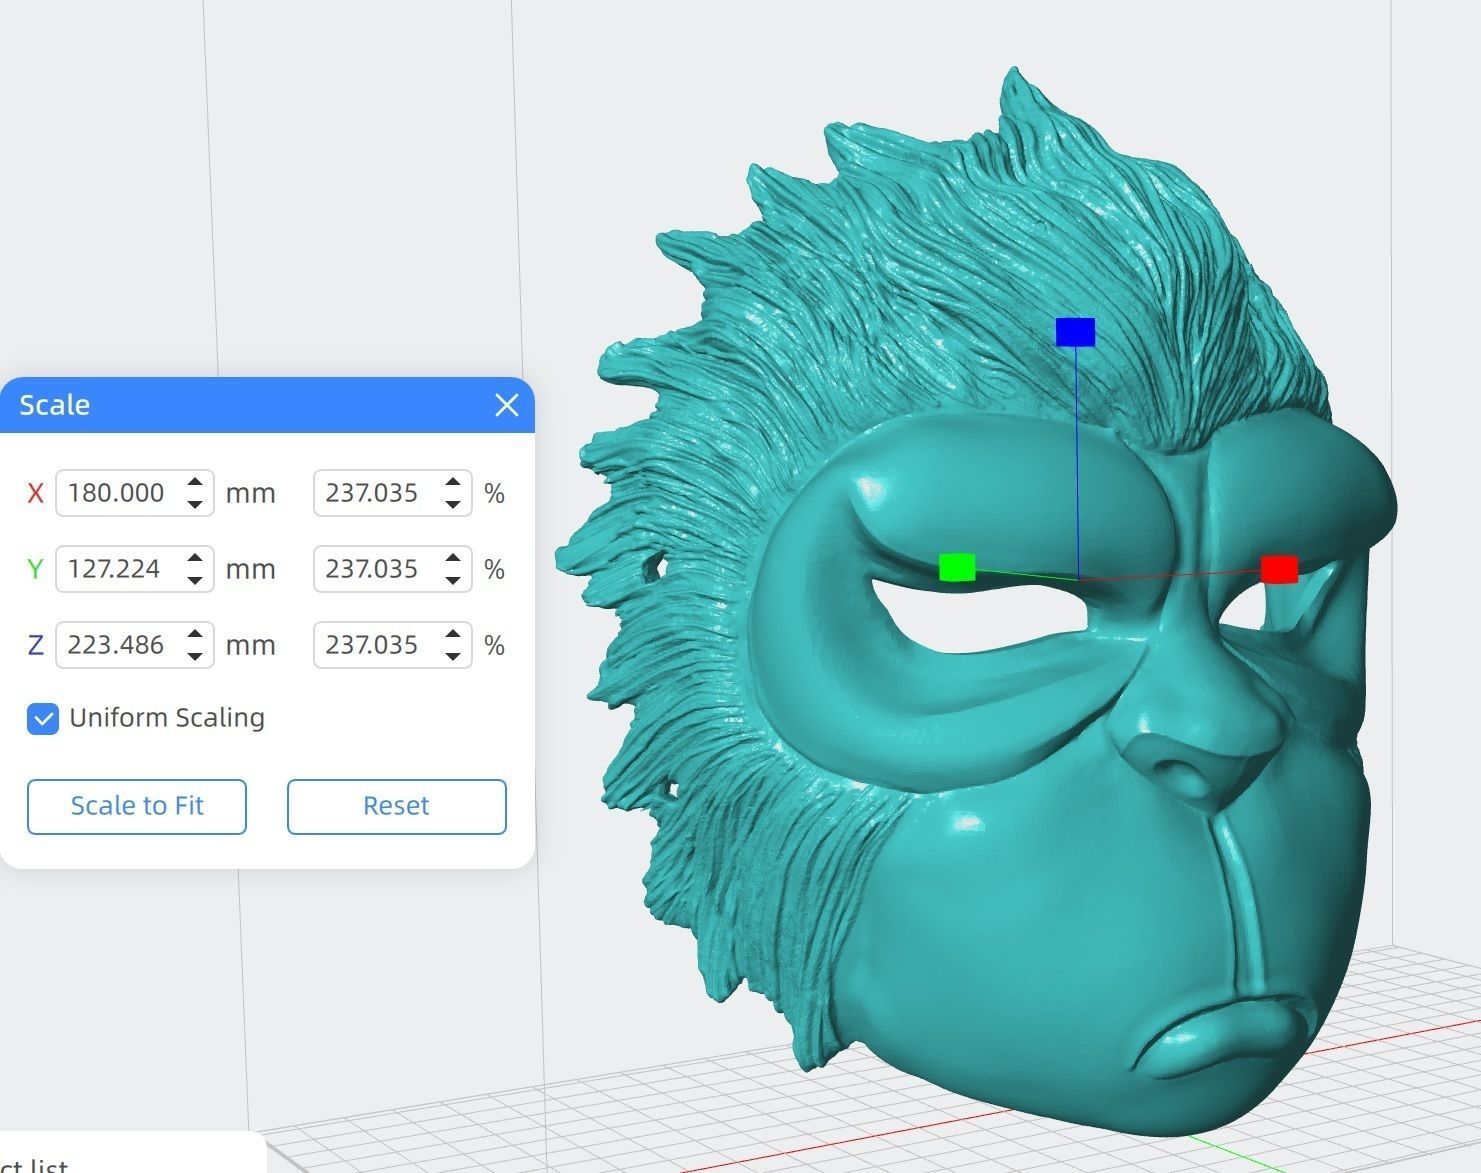Select the green Y-axis scale handle
This screenshot has height=1173, width=1481.
(959, 568)
